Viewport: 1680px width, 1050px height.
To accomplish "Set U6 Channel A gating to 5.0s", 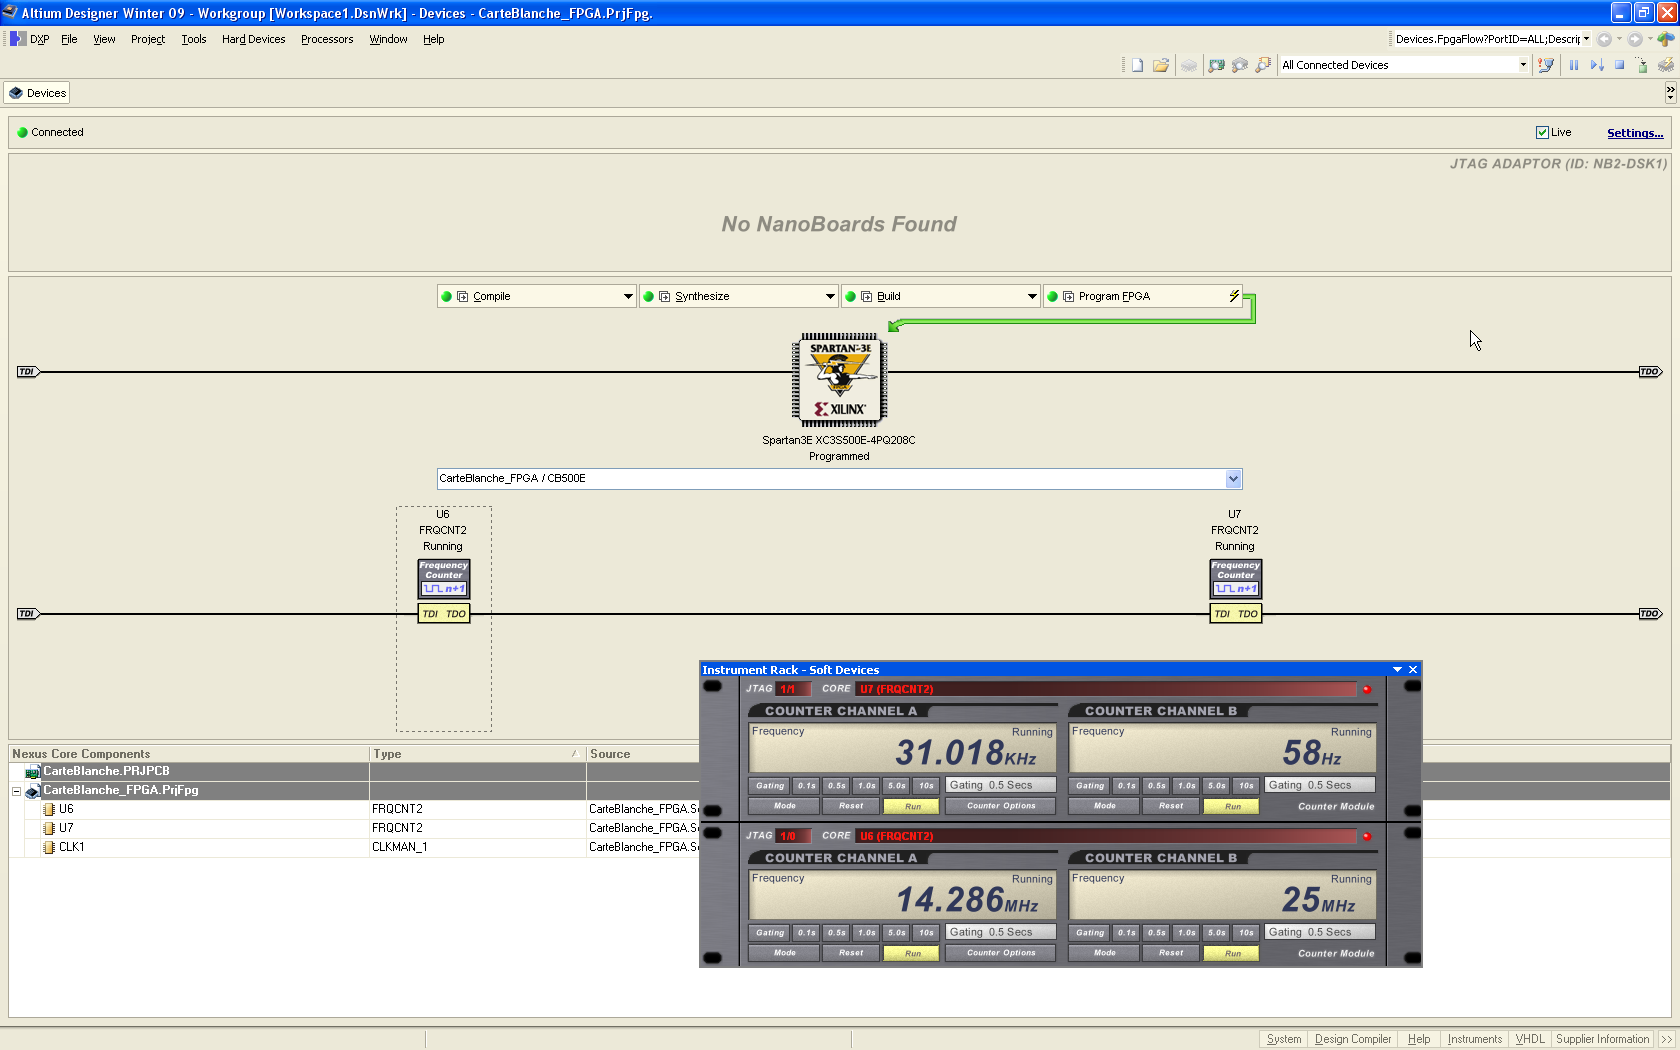I will [x=896, y=933].
